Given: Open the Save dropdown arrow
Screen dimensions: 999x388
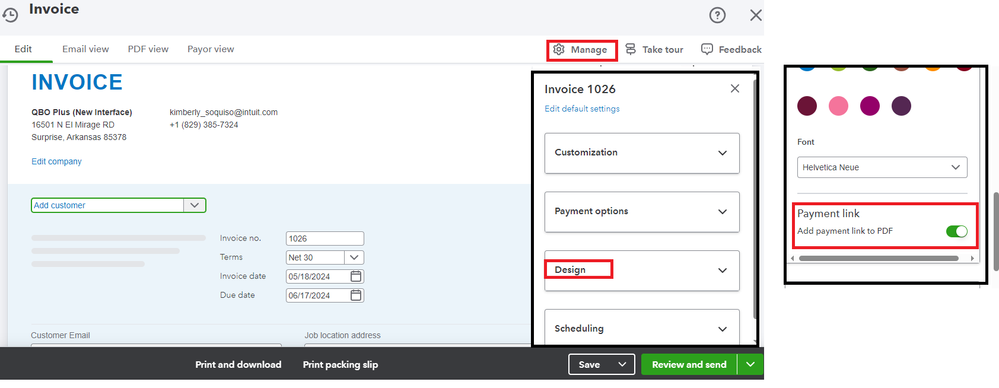Looking at the screenshot, I should pos(622,364).
